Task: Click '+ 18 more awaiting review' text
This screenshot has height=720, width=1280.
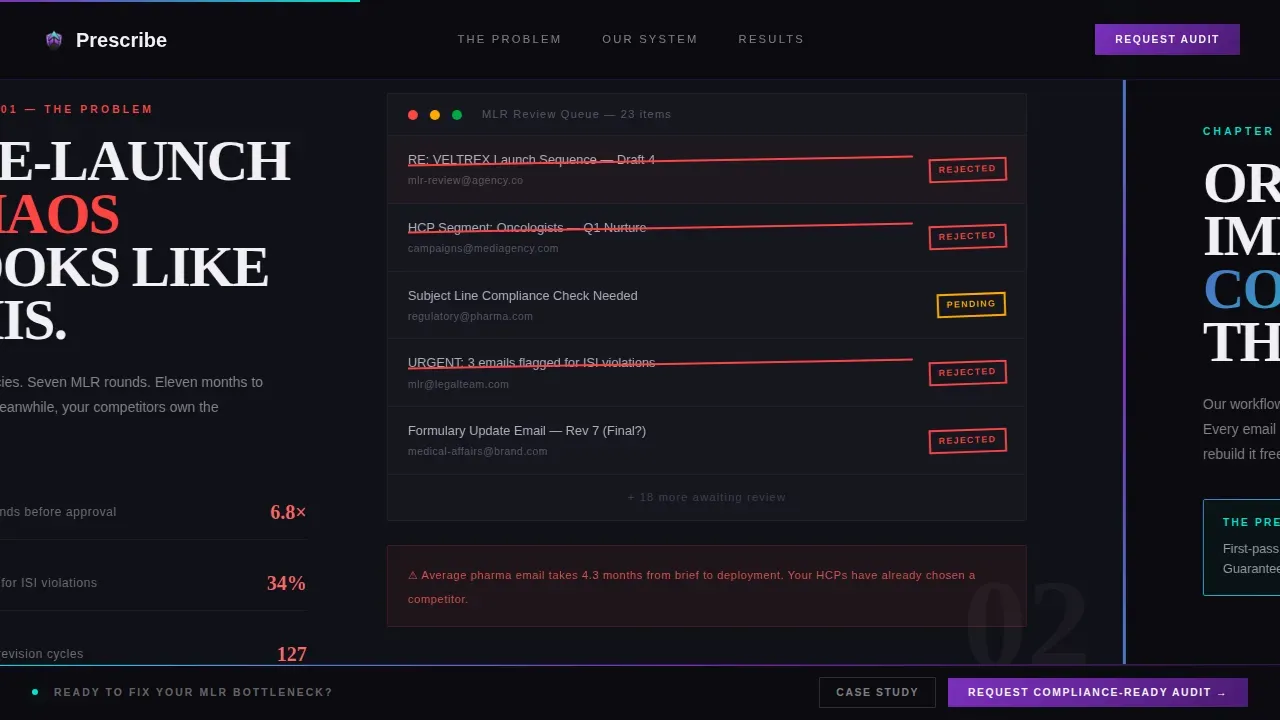Action: point(707,497)
